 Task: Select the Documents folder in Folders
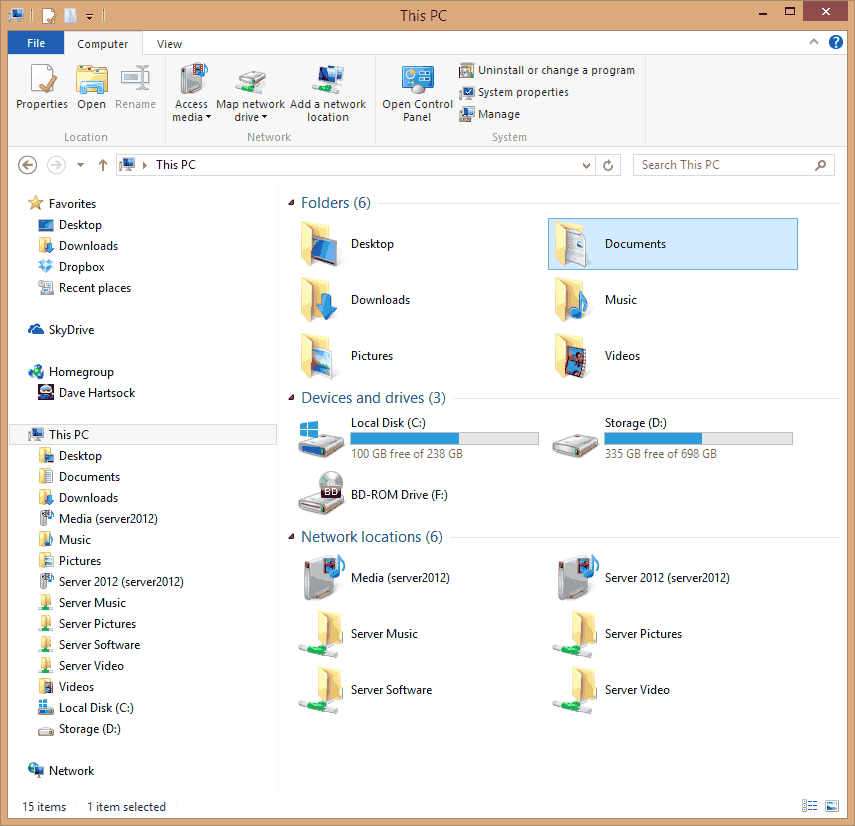(x=673, y=244)
